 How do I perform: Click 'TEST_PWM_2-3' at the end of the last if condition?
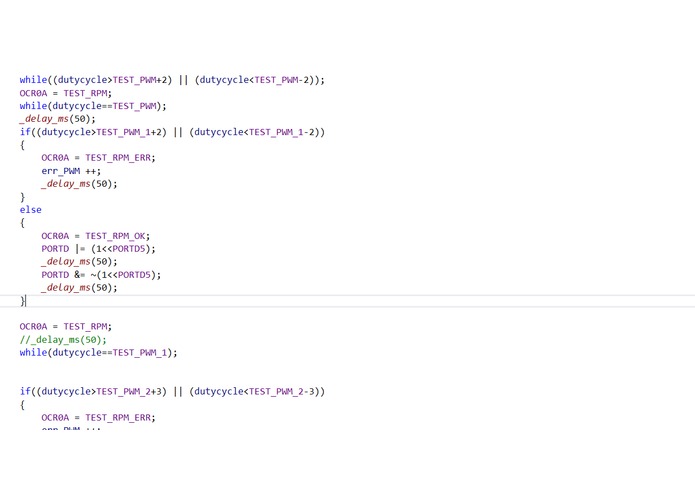point(281,392)
